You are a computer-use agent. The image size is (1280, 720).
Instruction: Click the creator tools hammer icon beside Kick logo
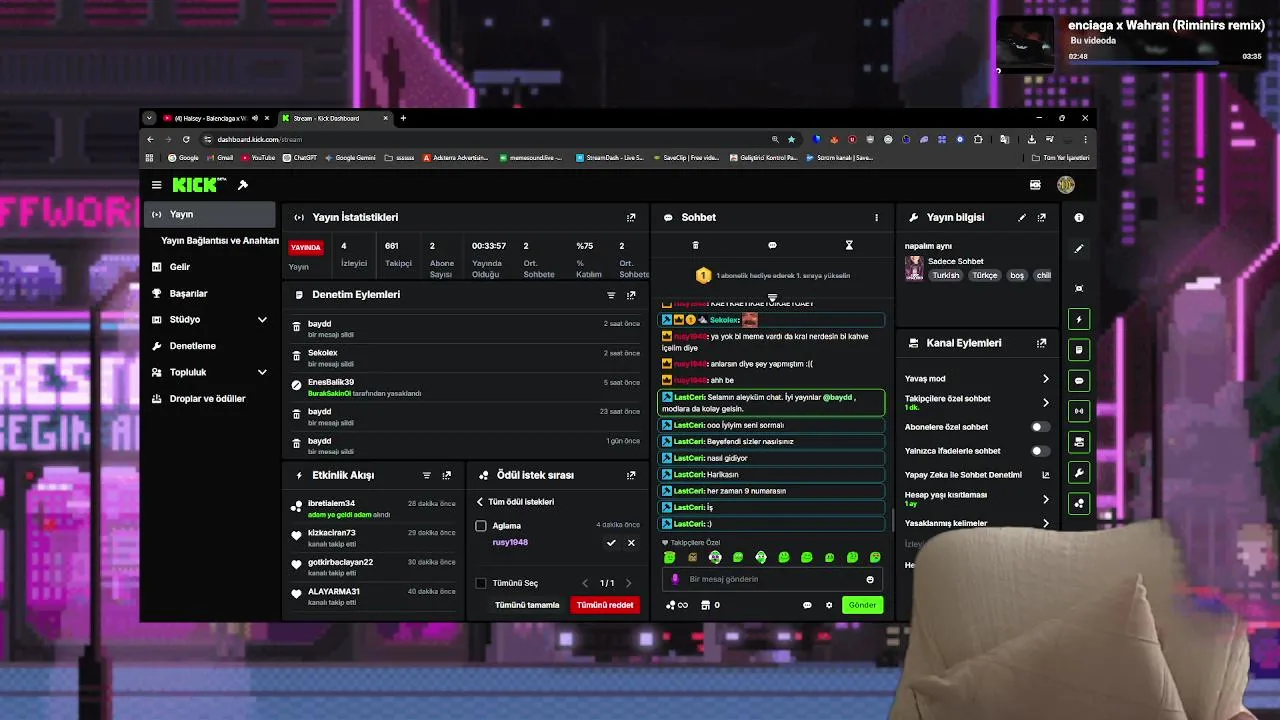coord(242,185)
